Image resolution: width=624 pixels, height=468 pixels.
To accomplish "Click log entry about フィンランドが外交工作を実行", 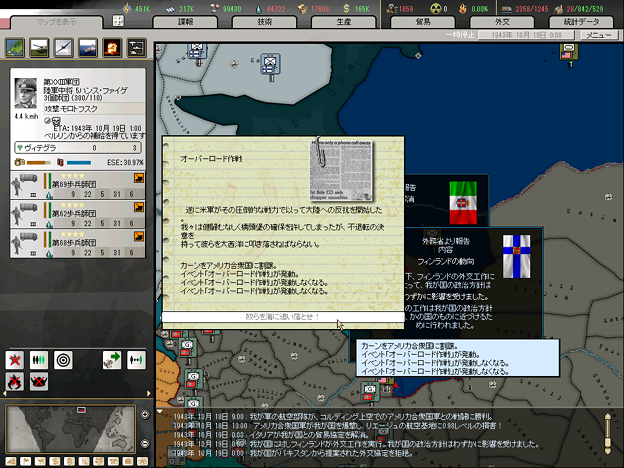I will tap(356, 444).
